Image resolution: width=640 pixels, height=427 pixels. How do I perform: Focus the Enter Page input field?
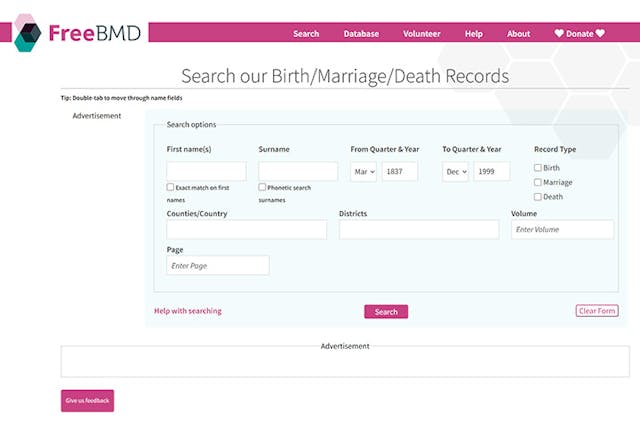click(218, 266)
